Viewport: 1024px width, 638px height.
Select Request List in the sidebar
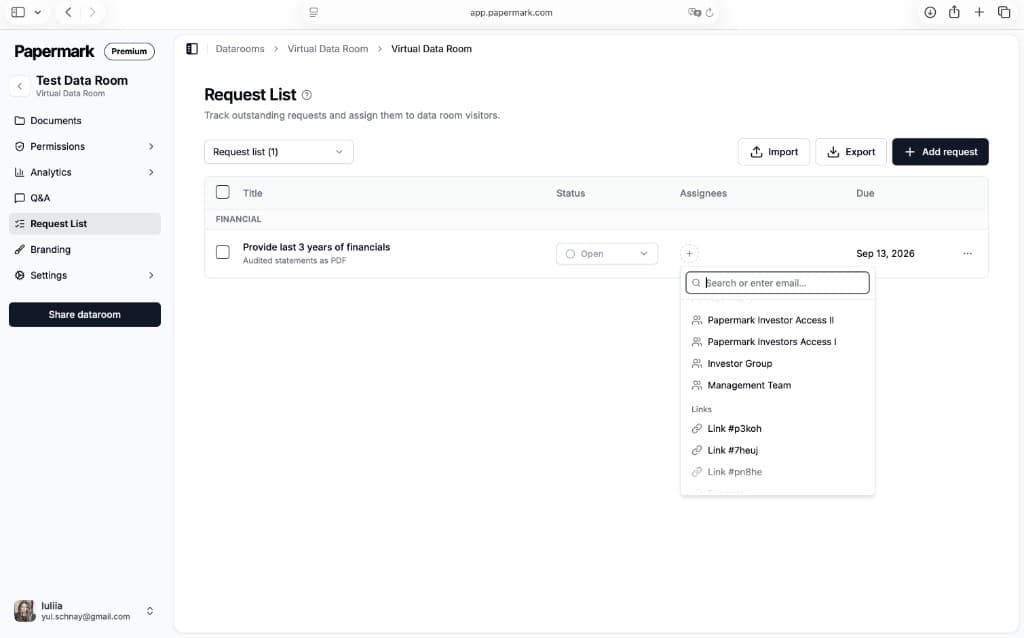tap(85, 223)
